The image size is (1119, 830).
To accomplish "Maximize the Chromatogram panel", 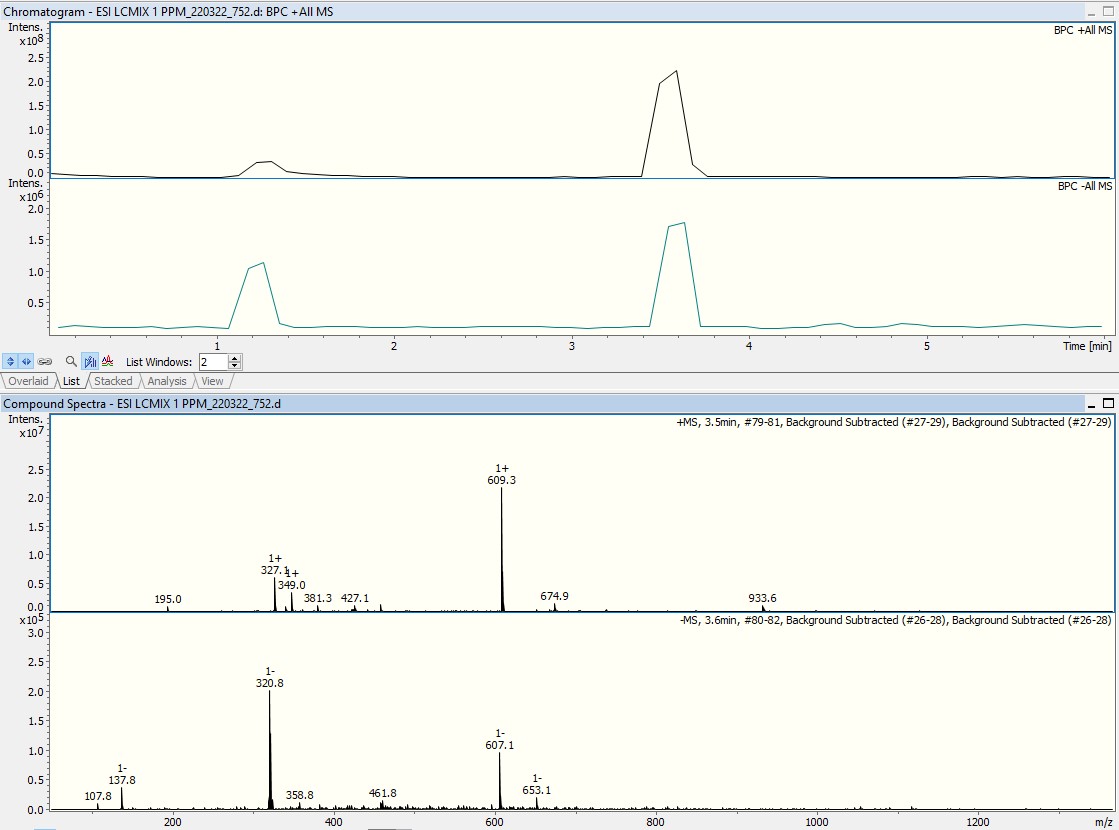I will [1107, 11].
